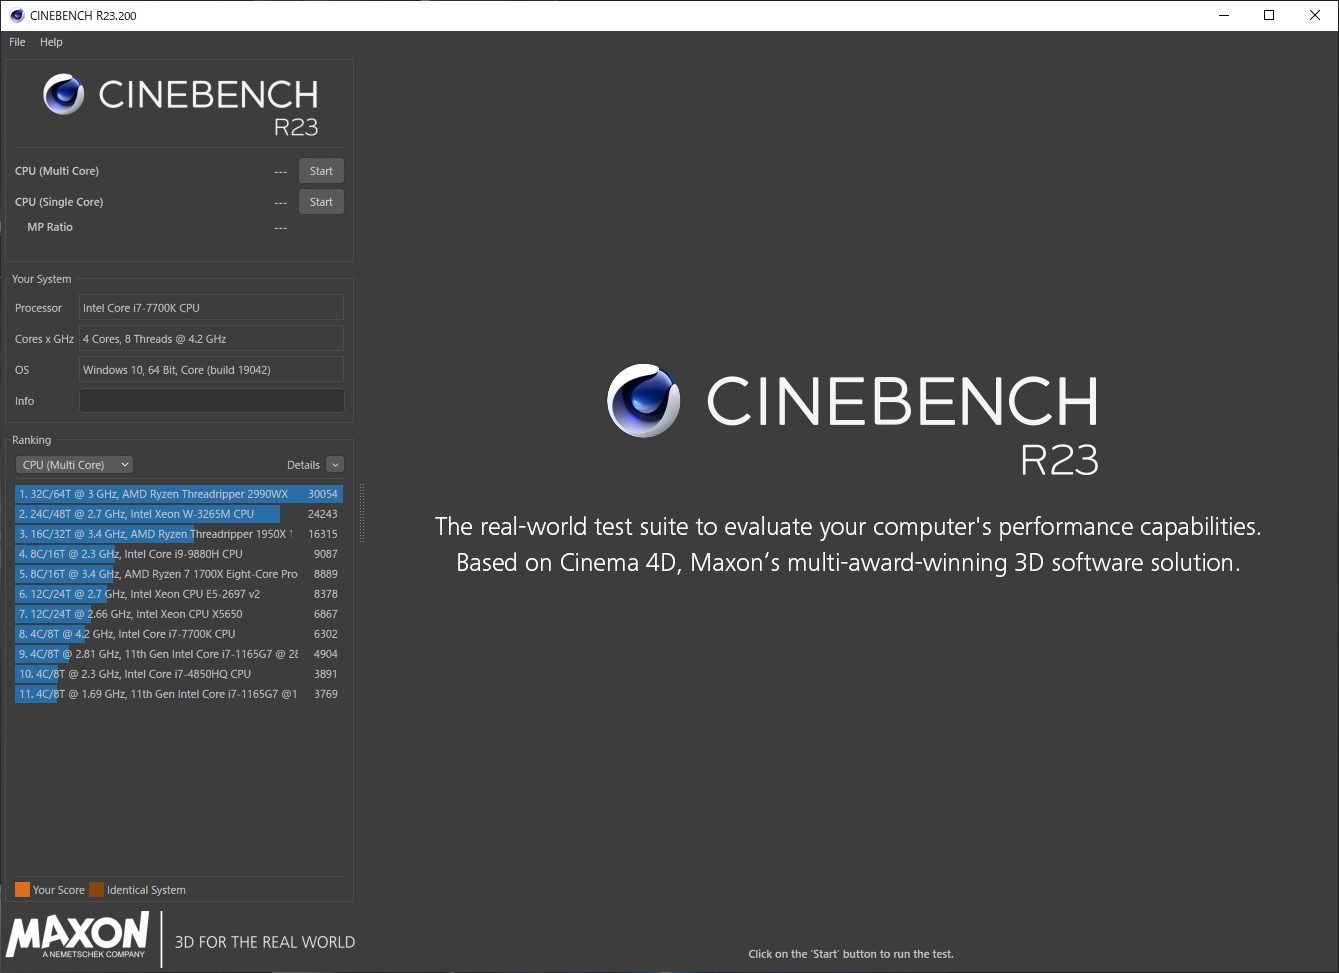Click the MP Ratio label
The height and width of the screenshot is (973, 1339).
(x=50, y=227)
